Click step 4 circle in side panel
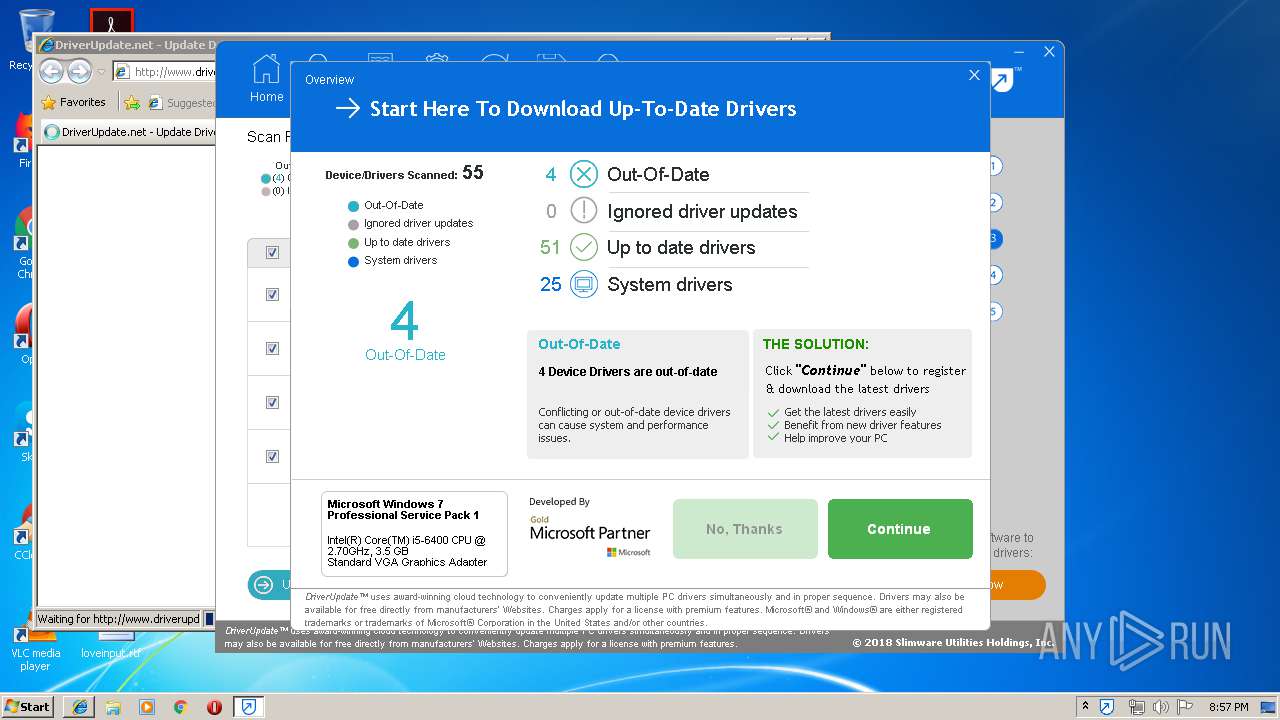This screenshot has width=1280, height=720. point(994,274)
